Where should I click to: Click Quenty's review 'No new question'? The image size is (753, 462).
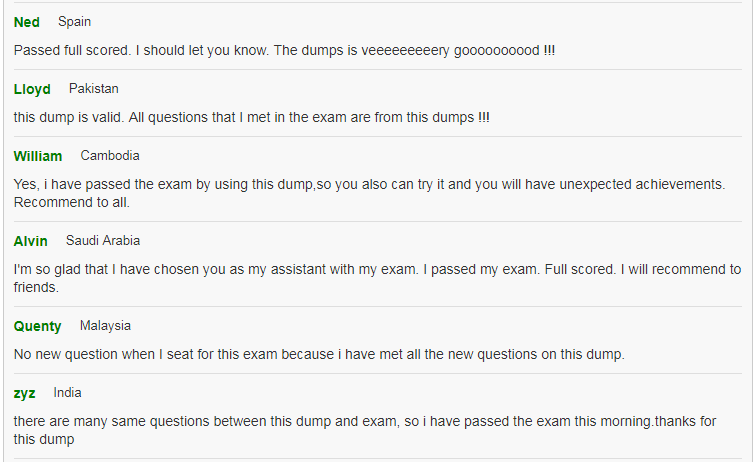tap(319, 354)
